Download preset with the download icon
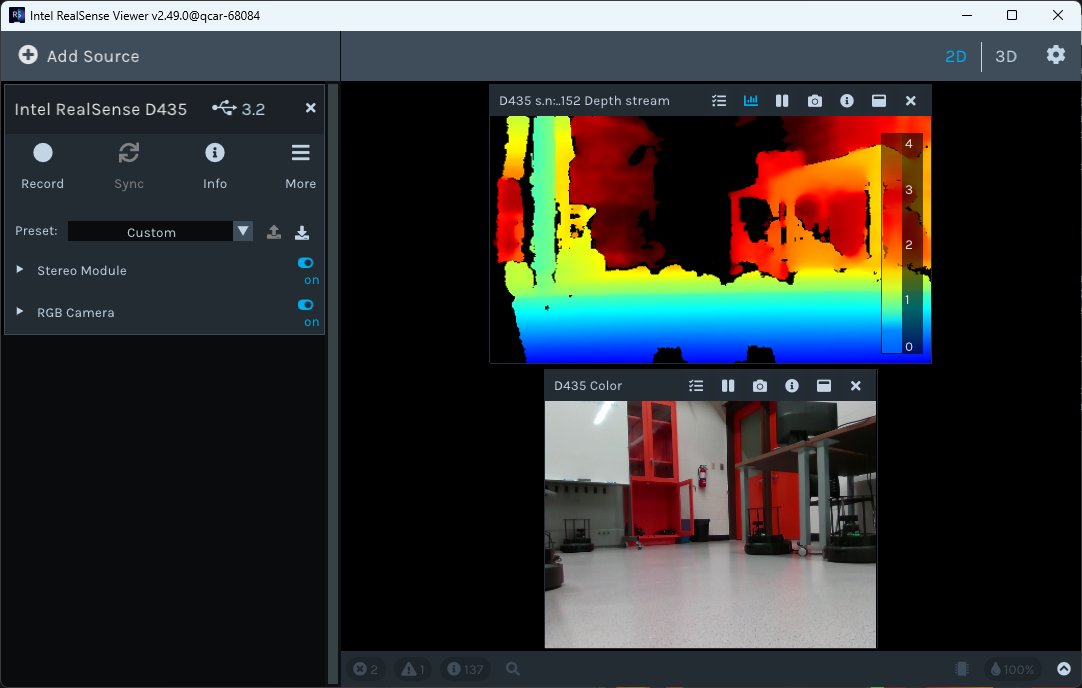Screen dimensions: 1082x688 click(302, 232)
